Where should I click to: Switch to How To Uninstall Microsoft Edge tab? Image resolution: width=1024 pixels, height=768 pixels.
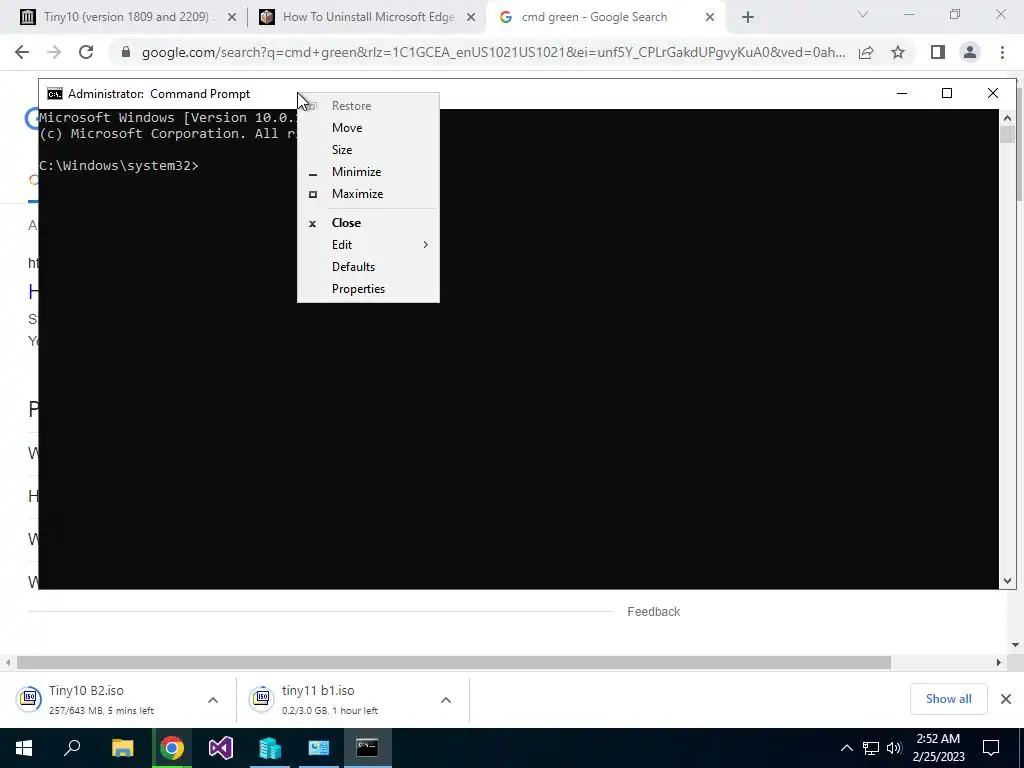pos(366,17)
